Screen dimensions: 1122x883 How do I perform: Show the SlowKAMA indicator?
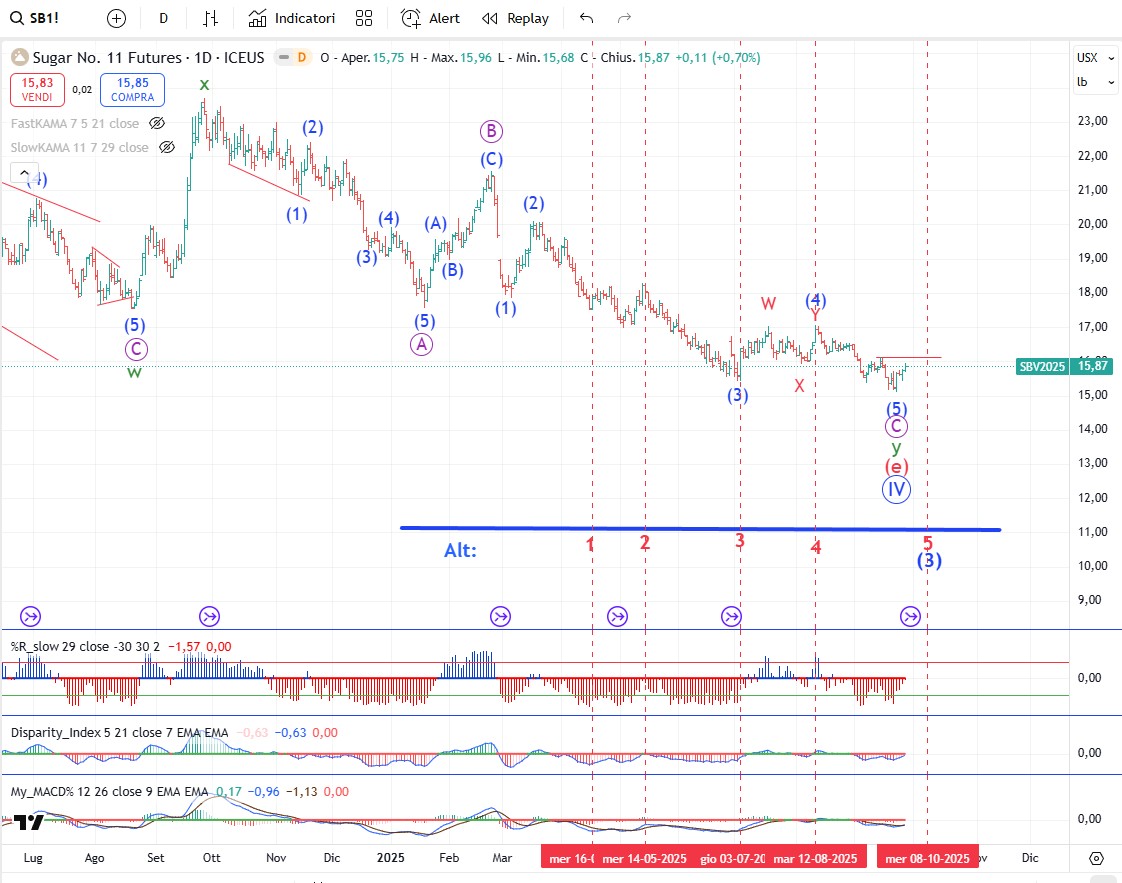click(x=168, y=147)
